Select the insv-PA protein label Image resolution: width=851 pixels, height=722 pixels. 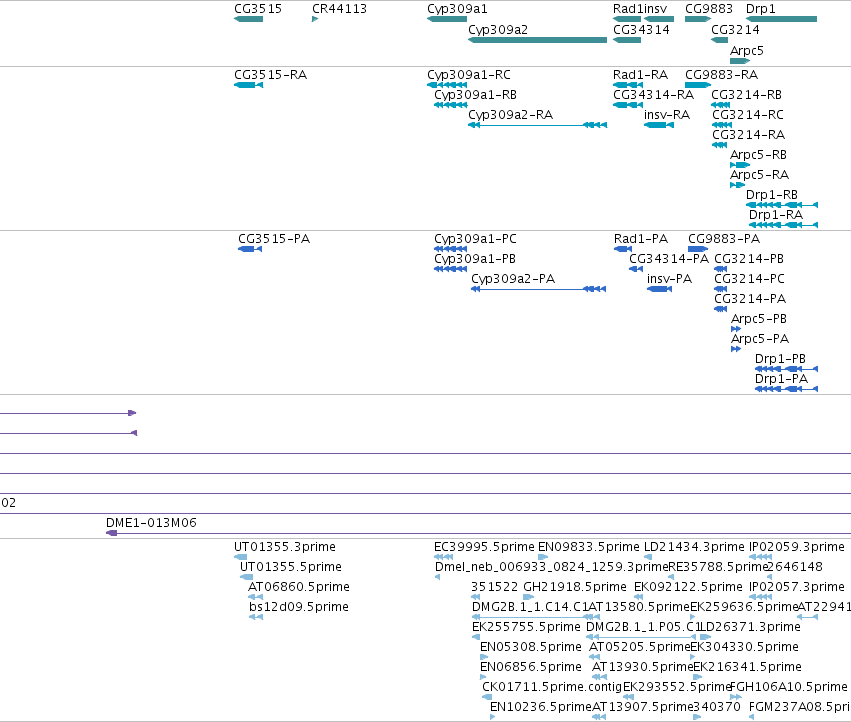tap(669, 279)
